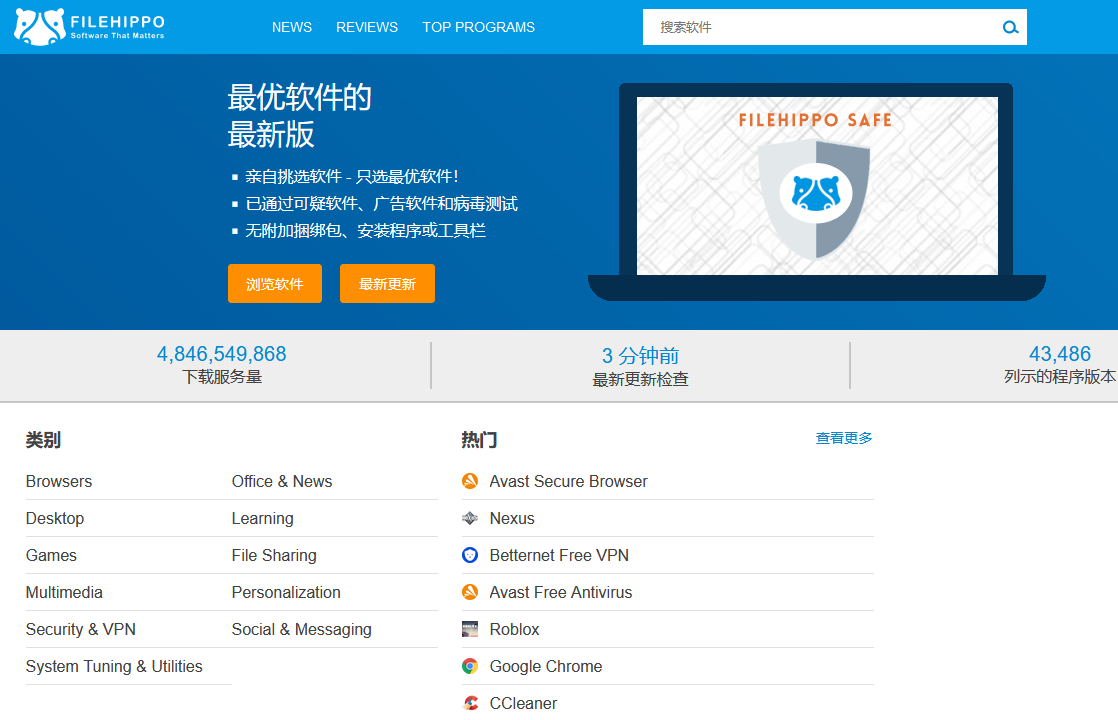Click the magnifying glass search icon
Viewport: 1118px width, 720px height.
[x=1010, y=28]
